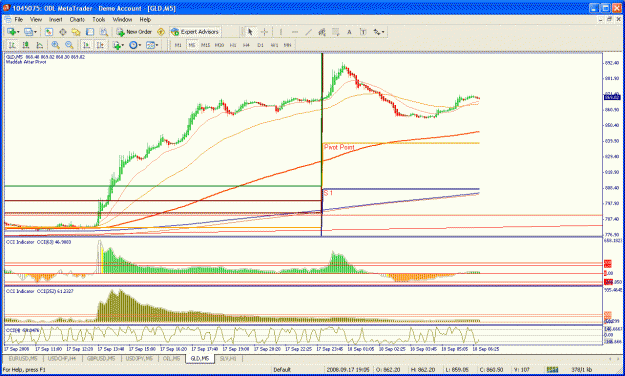The width and height of the screenshot is (625, 376).
Task: Click the New Chart icon
Action: (x=12, y=32)
